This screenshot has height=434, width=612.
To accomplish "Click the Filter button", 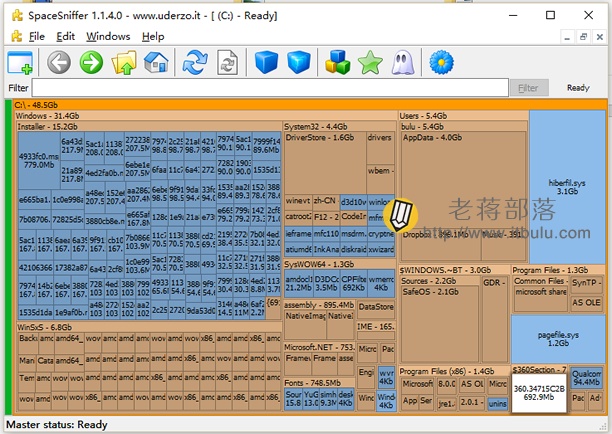I will (529, 88).
